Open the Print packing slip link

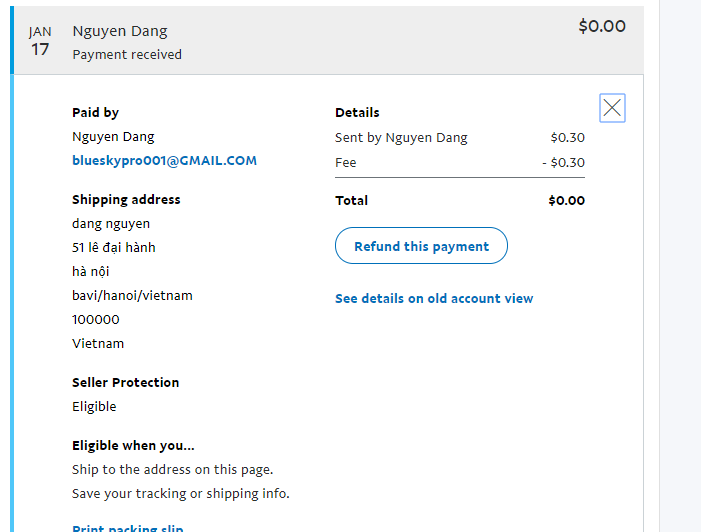click(128, 528)
